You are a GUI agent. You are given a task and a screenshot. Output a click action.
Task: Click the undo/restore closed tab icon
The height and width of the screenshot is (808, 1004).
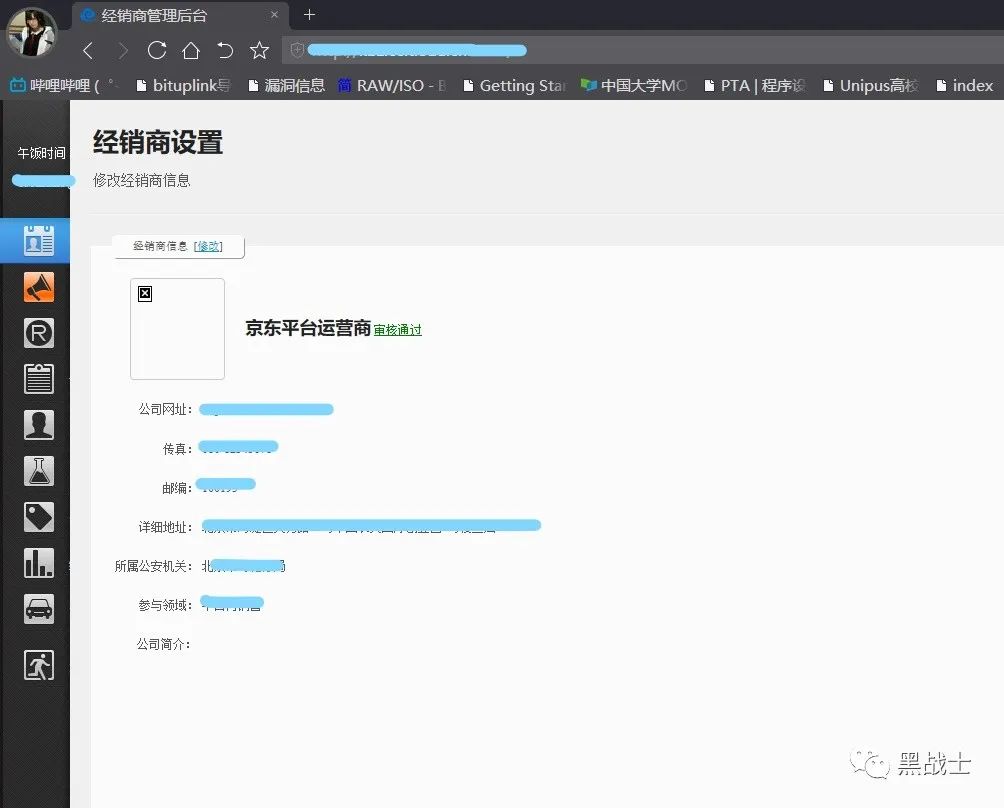[225, 50]
